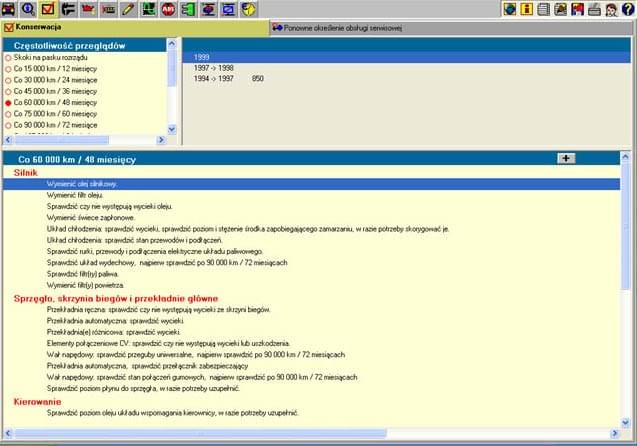
Task: Open the yellow information 'i' icon
Action: (526, 9)
